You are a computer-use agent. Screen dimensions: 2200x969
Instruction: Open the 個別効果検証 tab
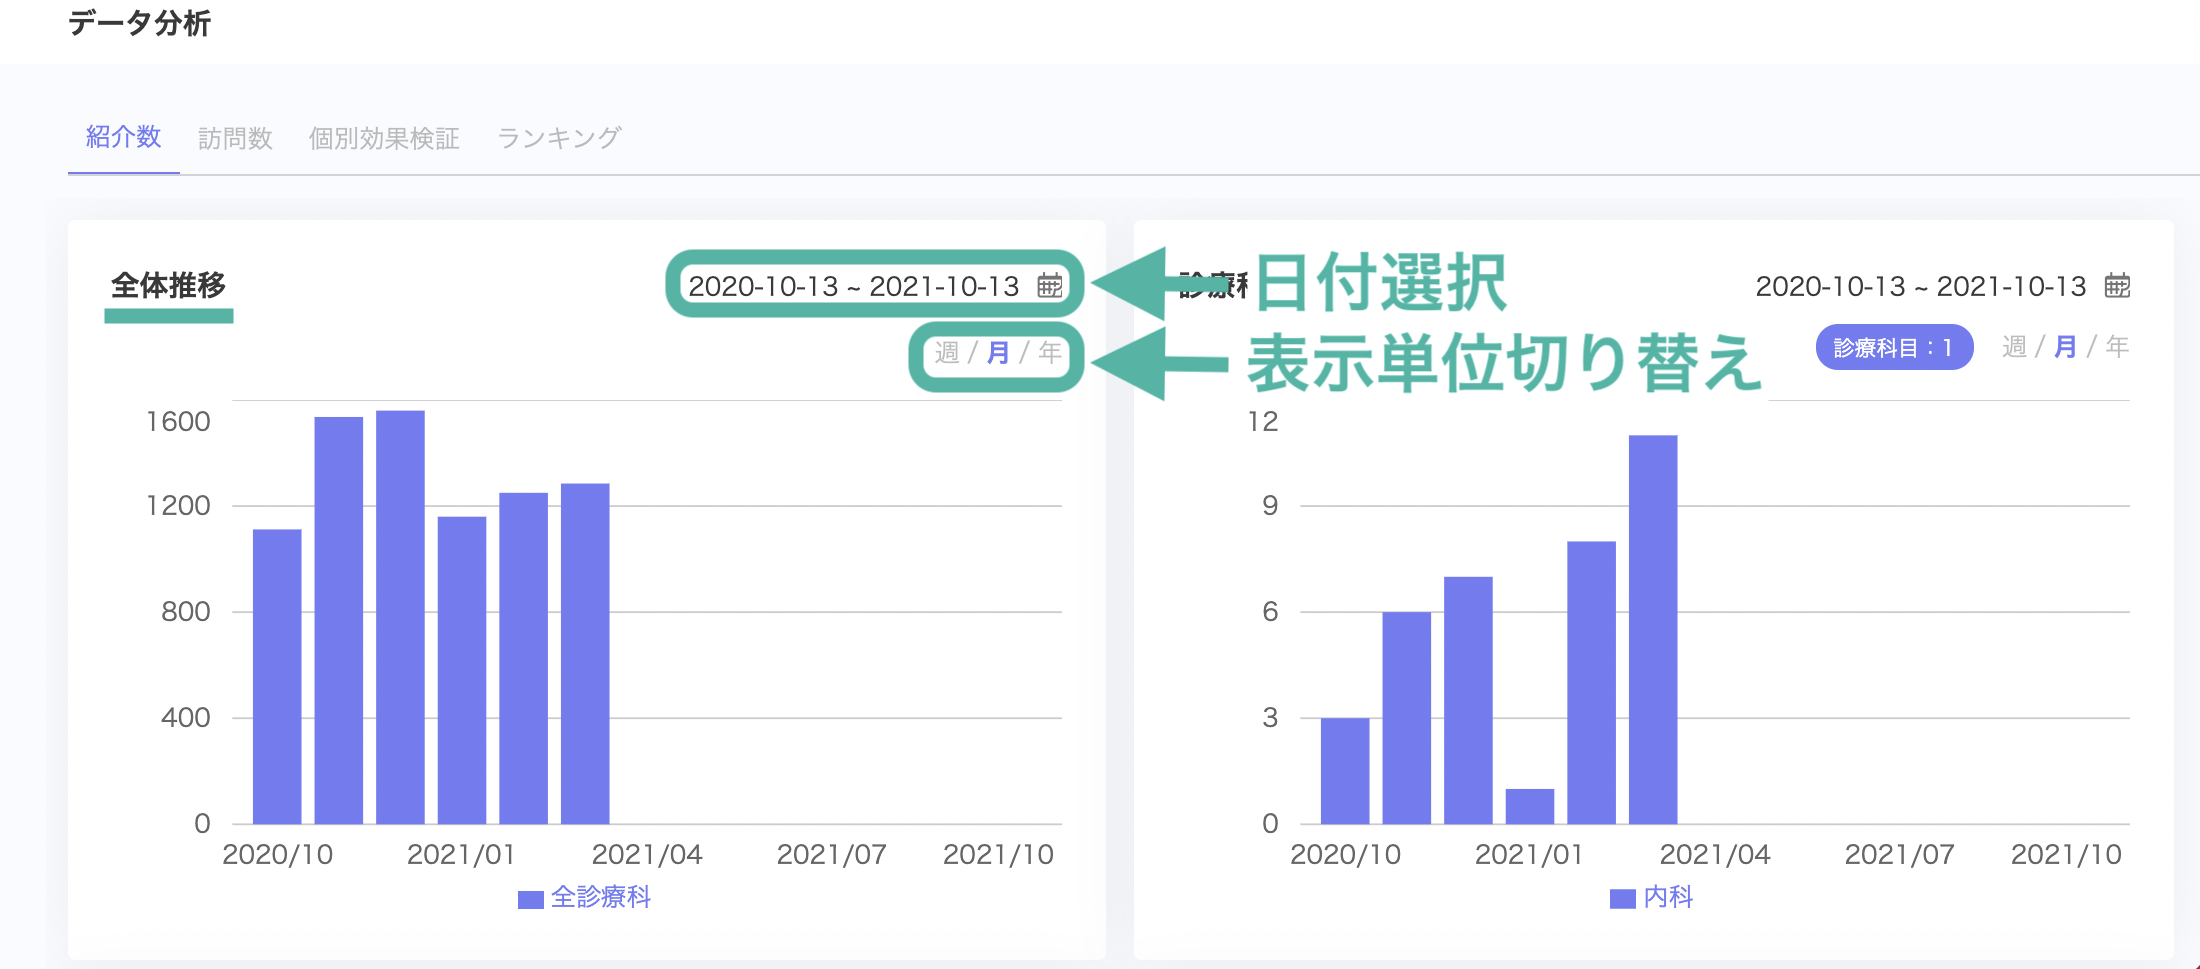pos(384,138)
